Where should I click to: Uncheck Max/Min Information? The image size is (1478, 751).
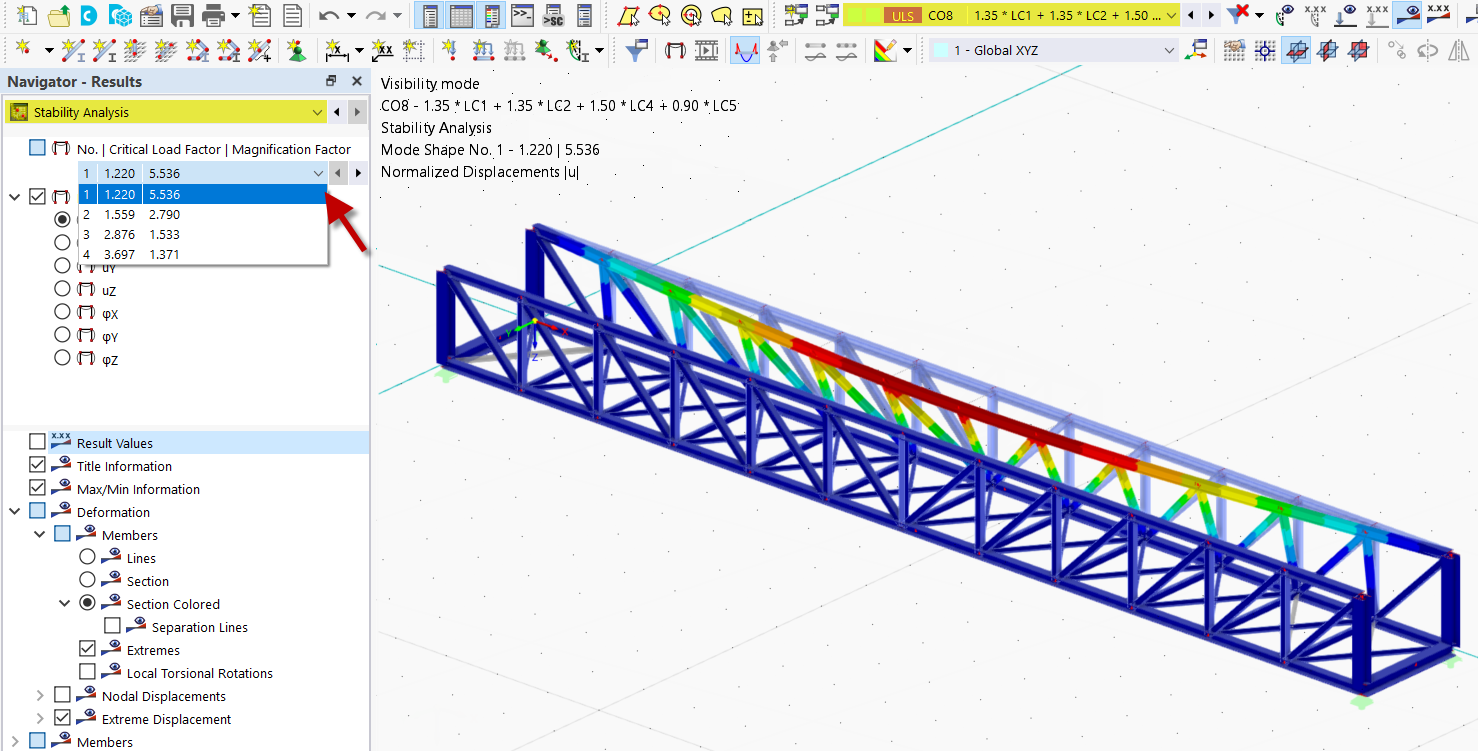point(39,488)
